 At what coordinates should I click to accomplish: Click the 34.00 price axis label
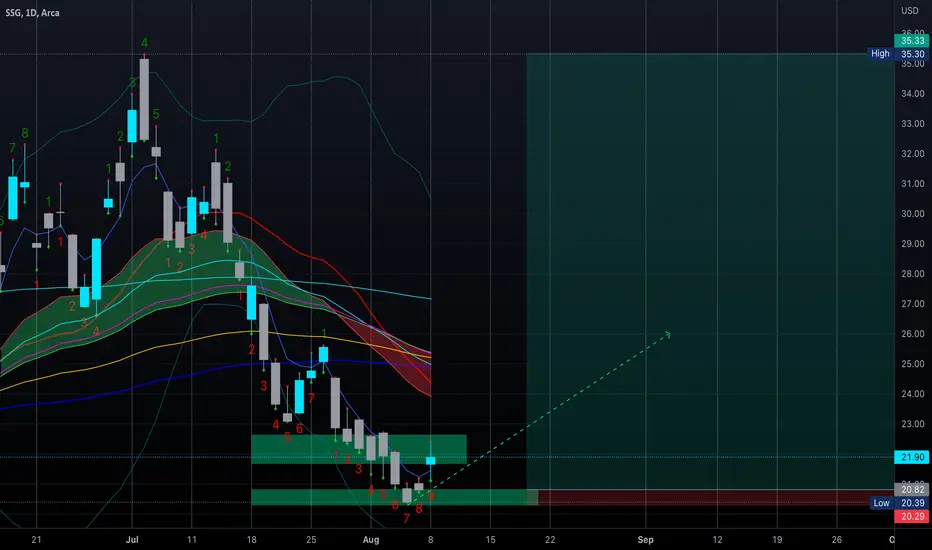click(912, 94)
